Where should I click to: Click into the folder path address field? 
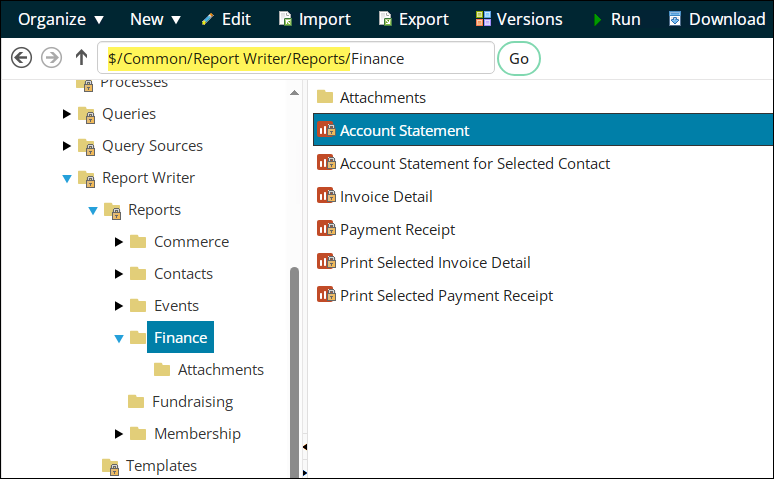click(x=296, y=58)
